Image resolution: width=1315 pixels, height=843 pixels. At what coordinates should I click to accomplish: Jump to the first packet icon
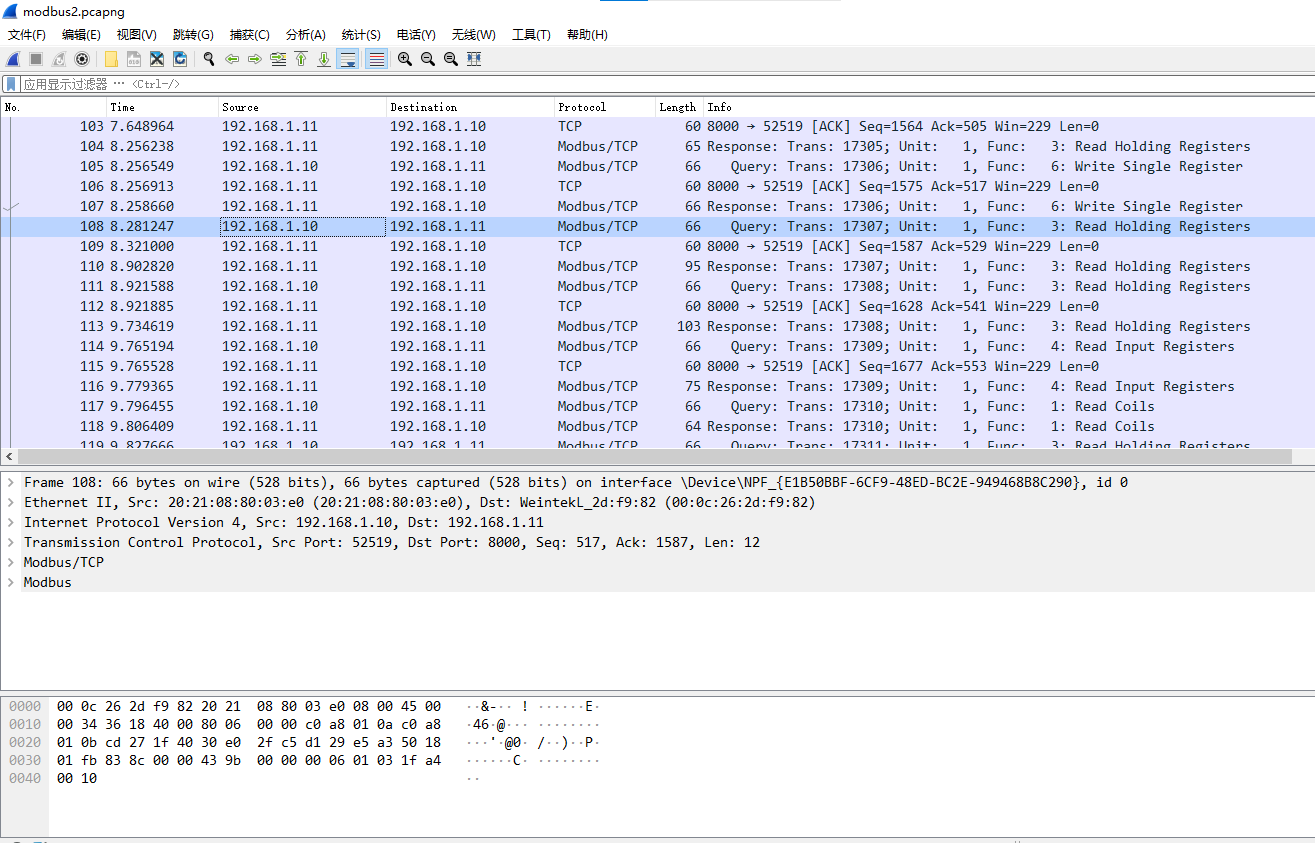point(301,59)
